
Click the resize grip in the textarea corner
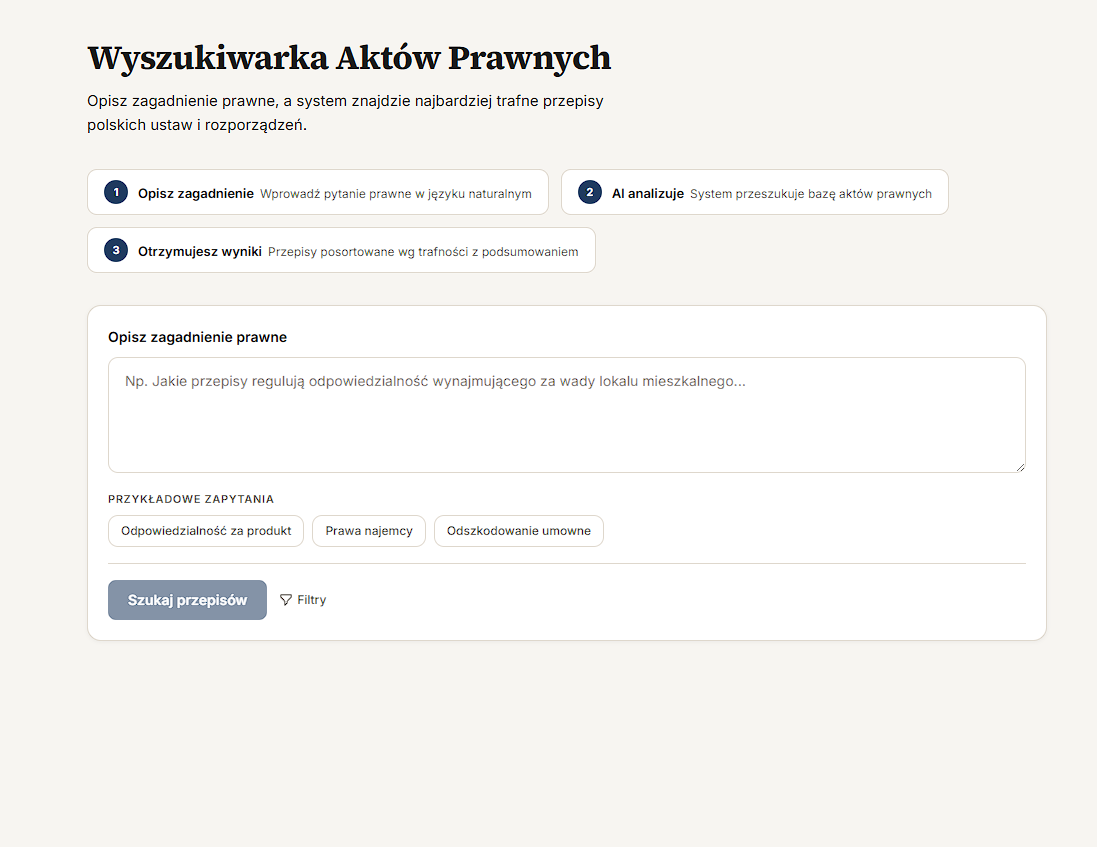[x=1020, y=466]
